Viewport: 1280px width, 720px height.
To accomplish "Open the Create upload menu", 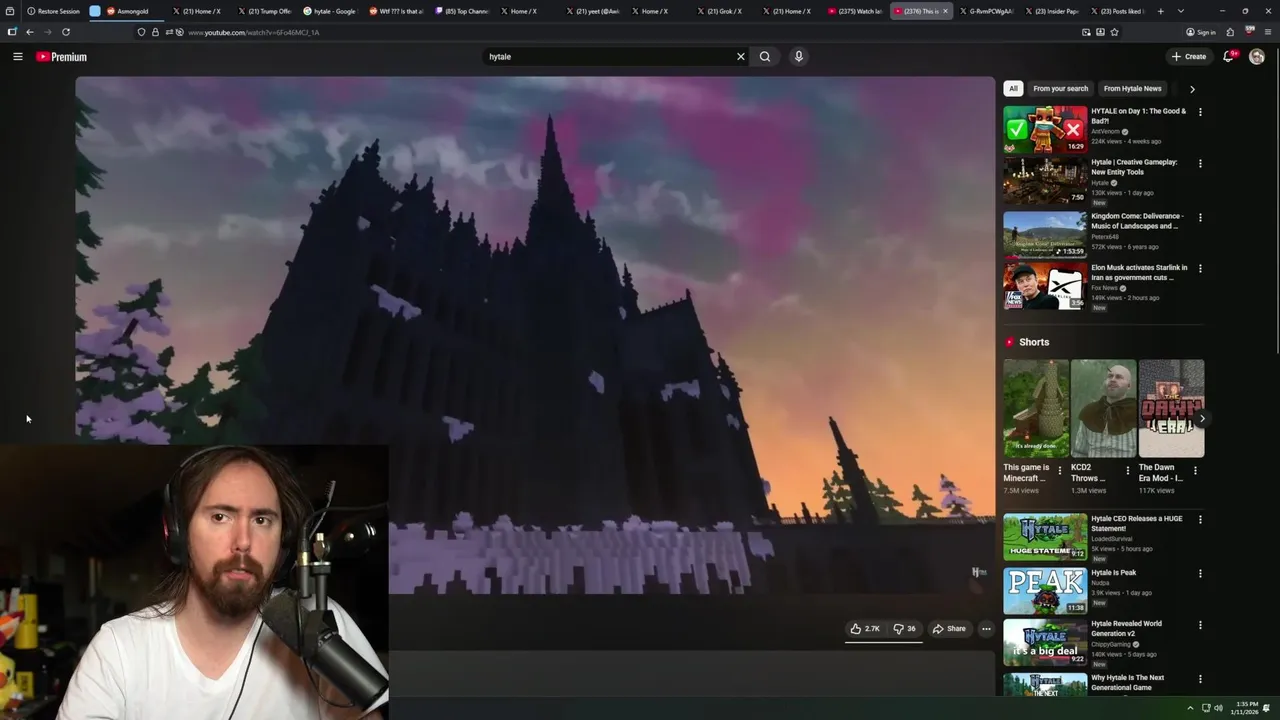I will click(x=1189, y=57).
